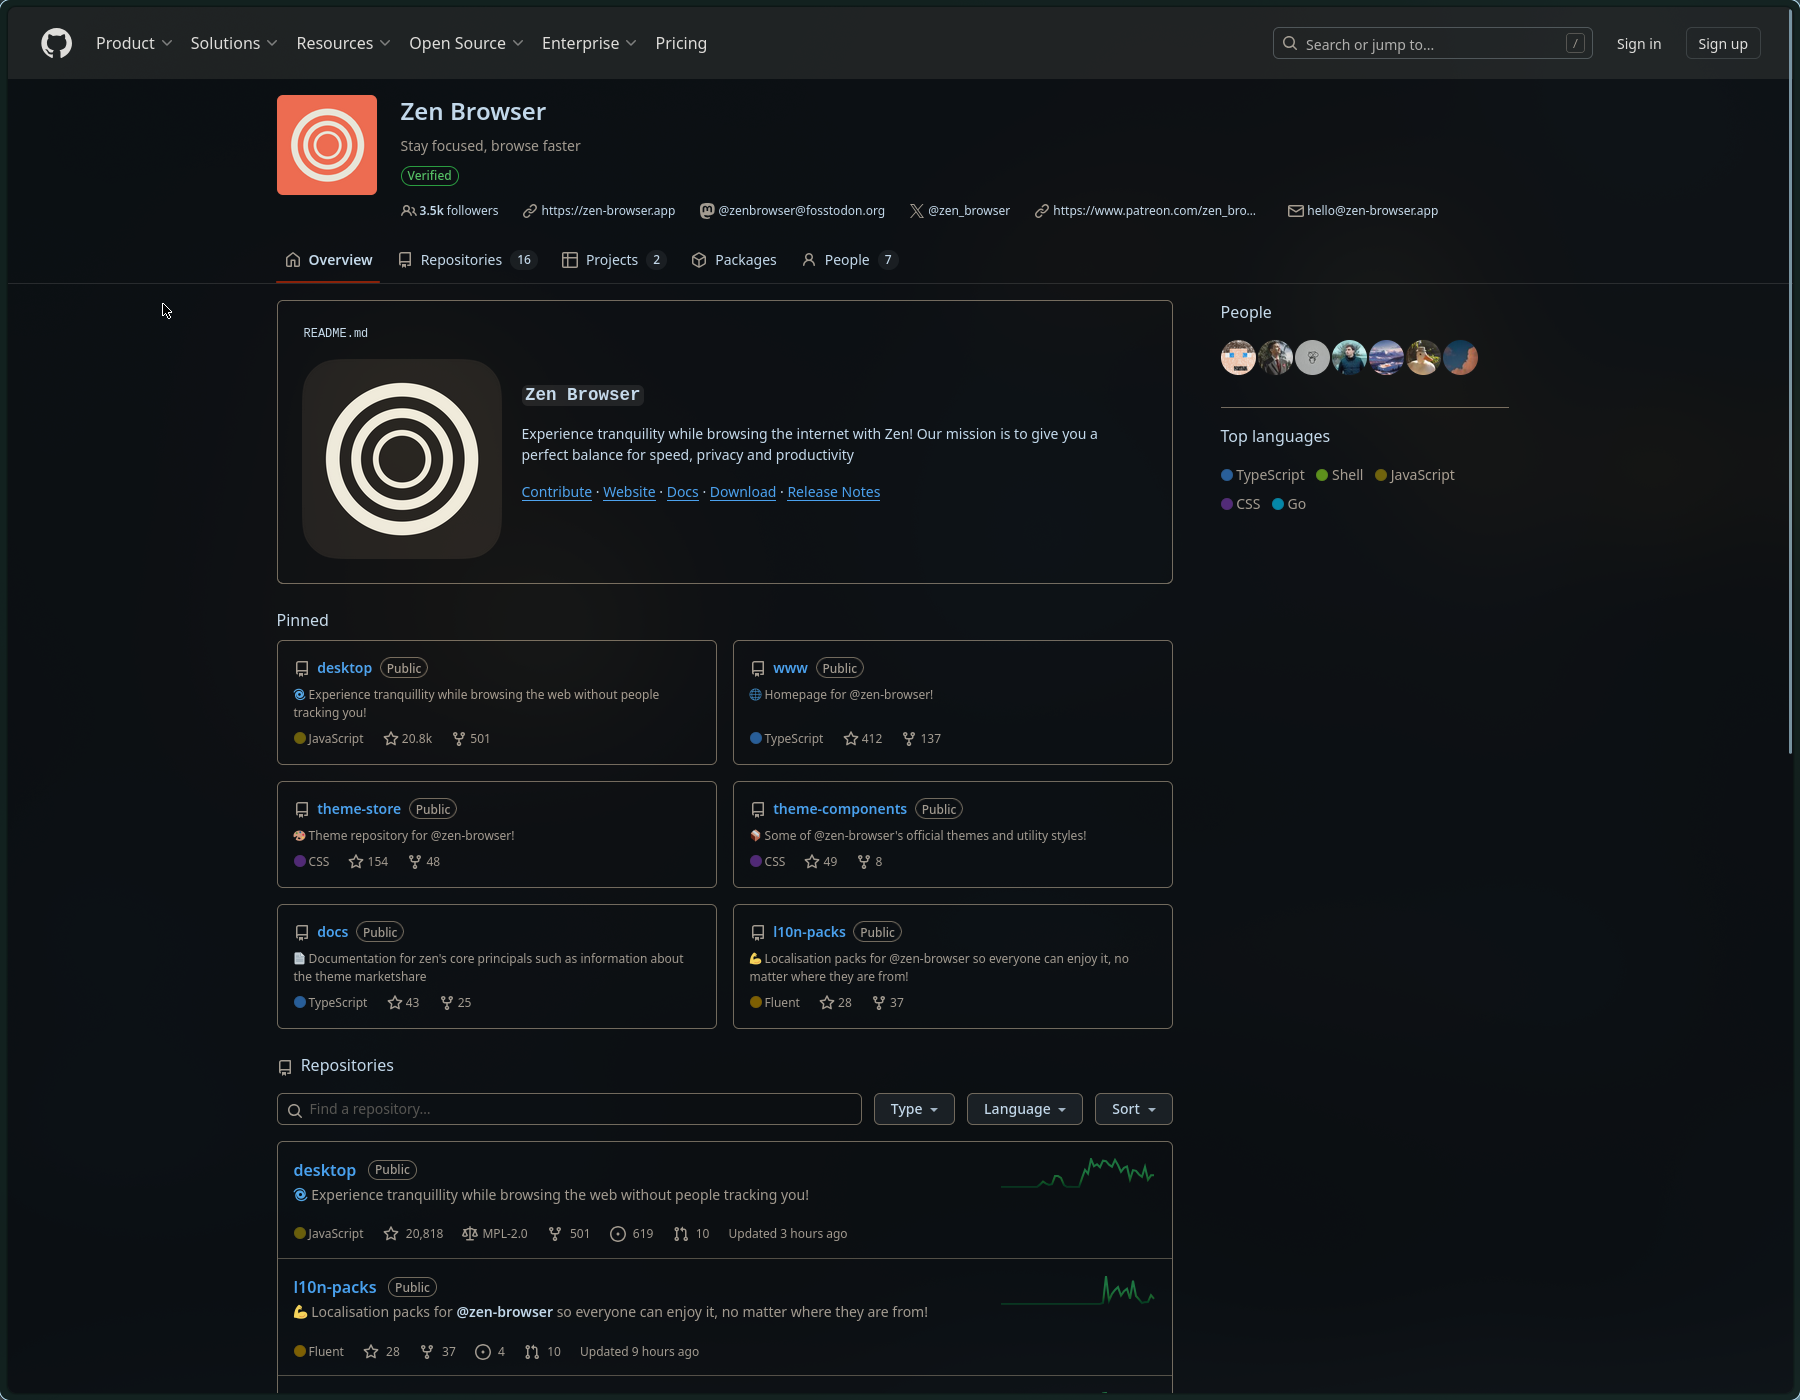The image size is (1800, 1400).
Task: Filter by Go in Top languages
Action: [x=1289, y=504]
